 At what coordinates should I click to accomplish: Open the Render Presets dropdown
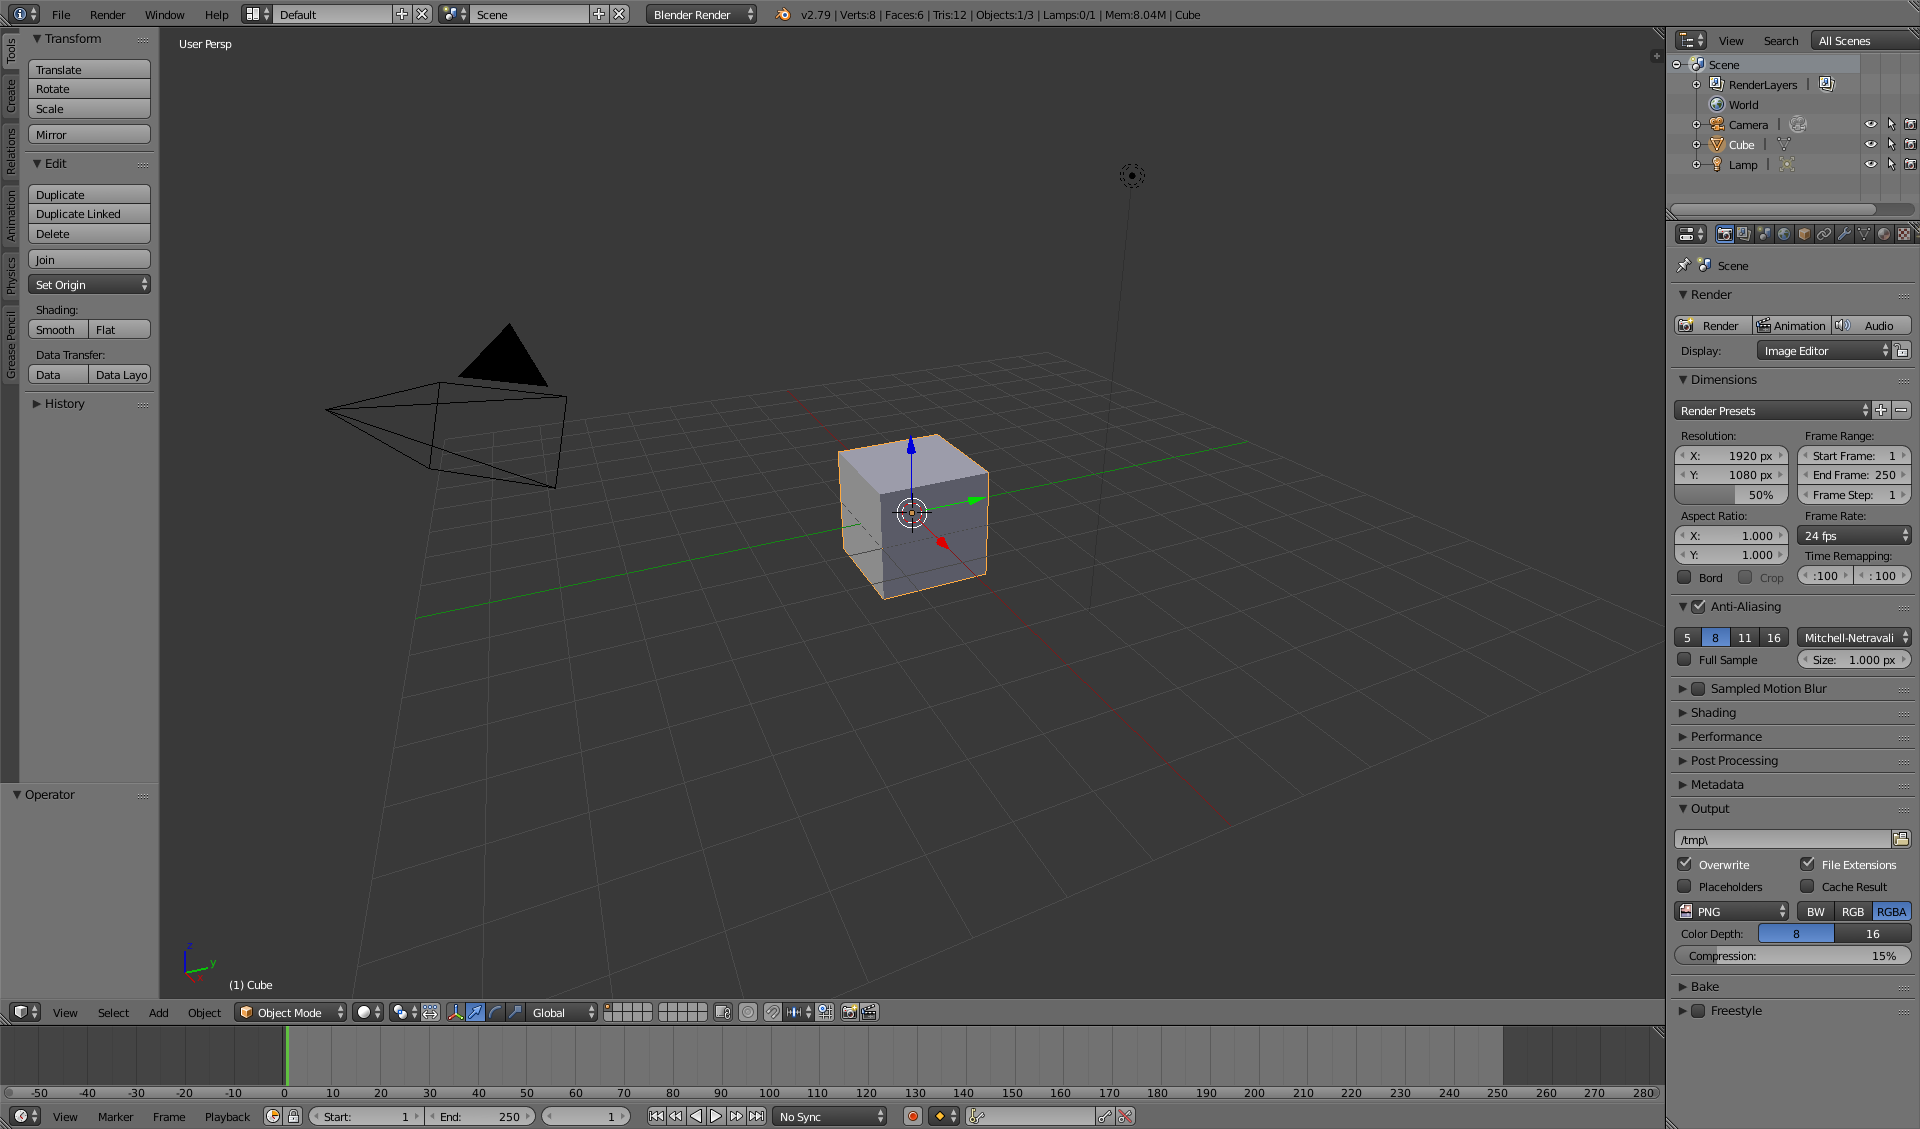click(1770, 410)
